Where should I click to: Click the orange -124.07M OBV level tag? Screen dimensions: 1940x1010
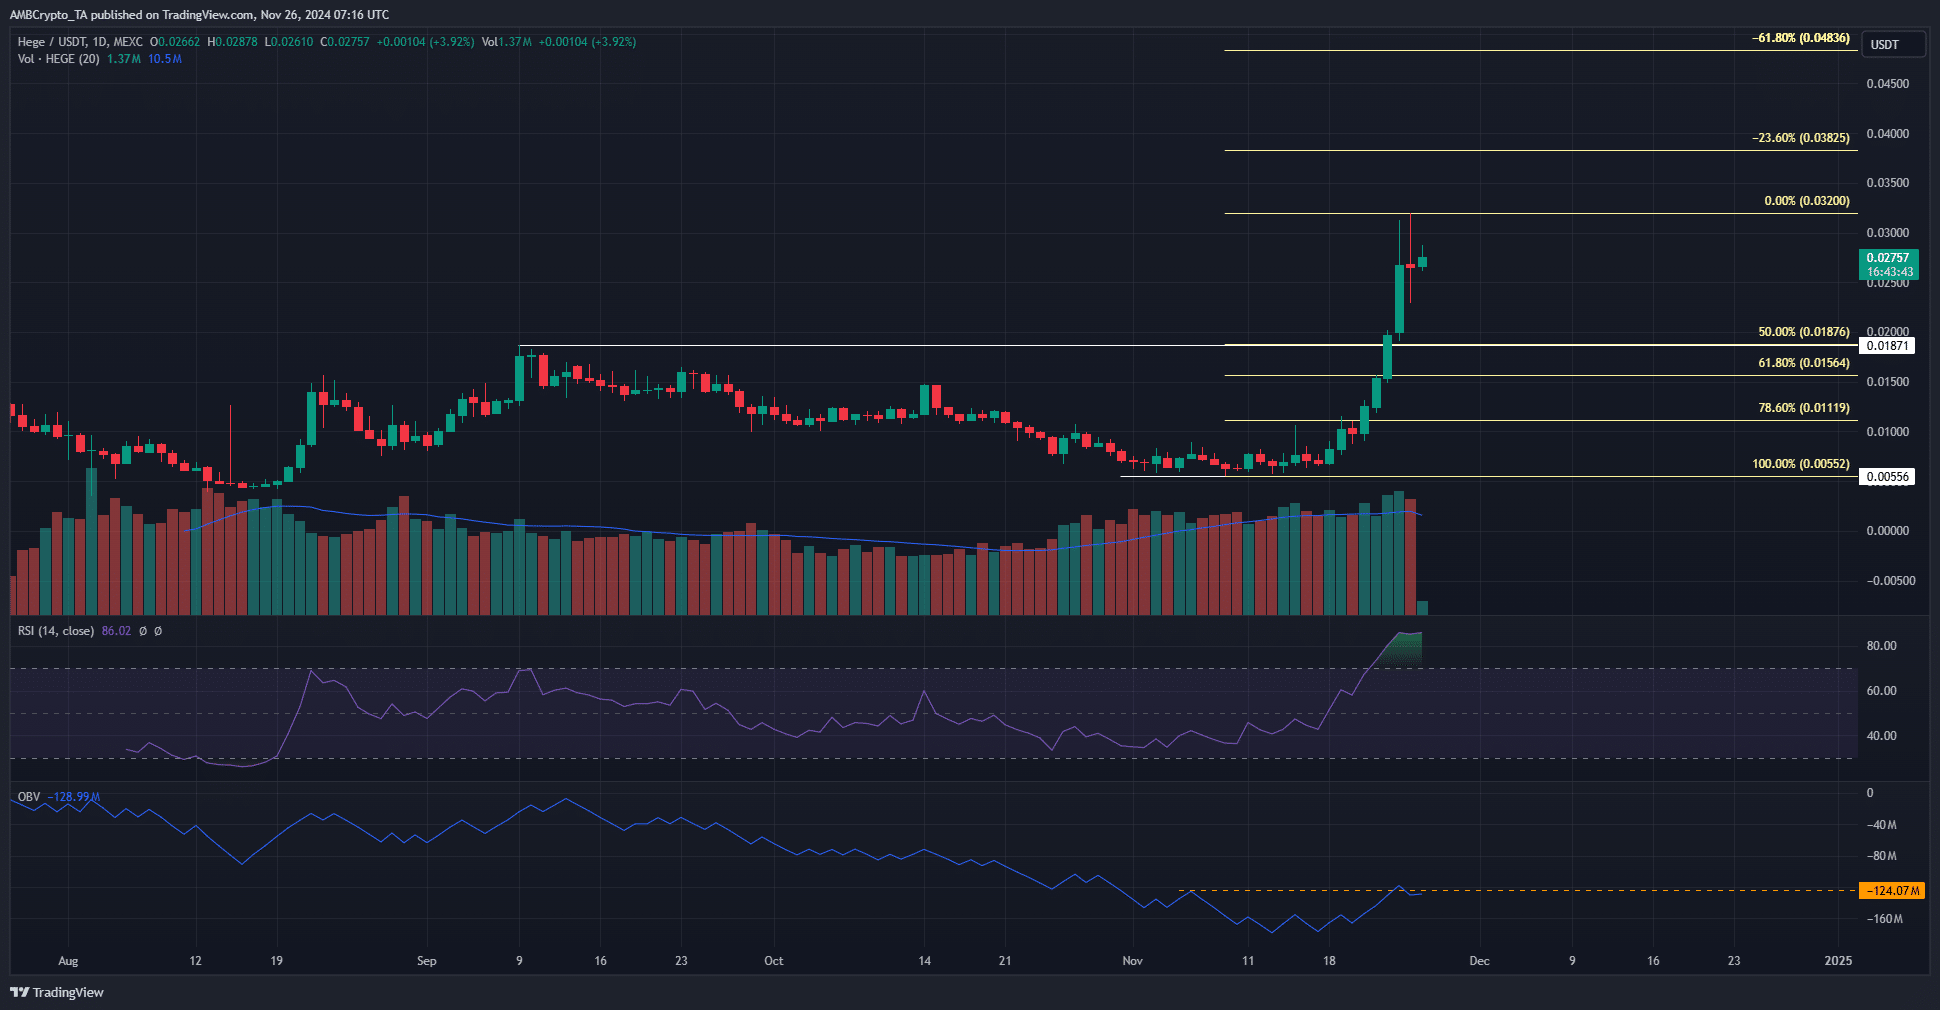[x=1891, y=890]
